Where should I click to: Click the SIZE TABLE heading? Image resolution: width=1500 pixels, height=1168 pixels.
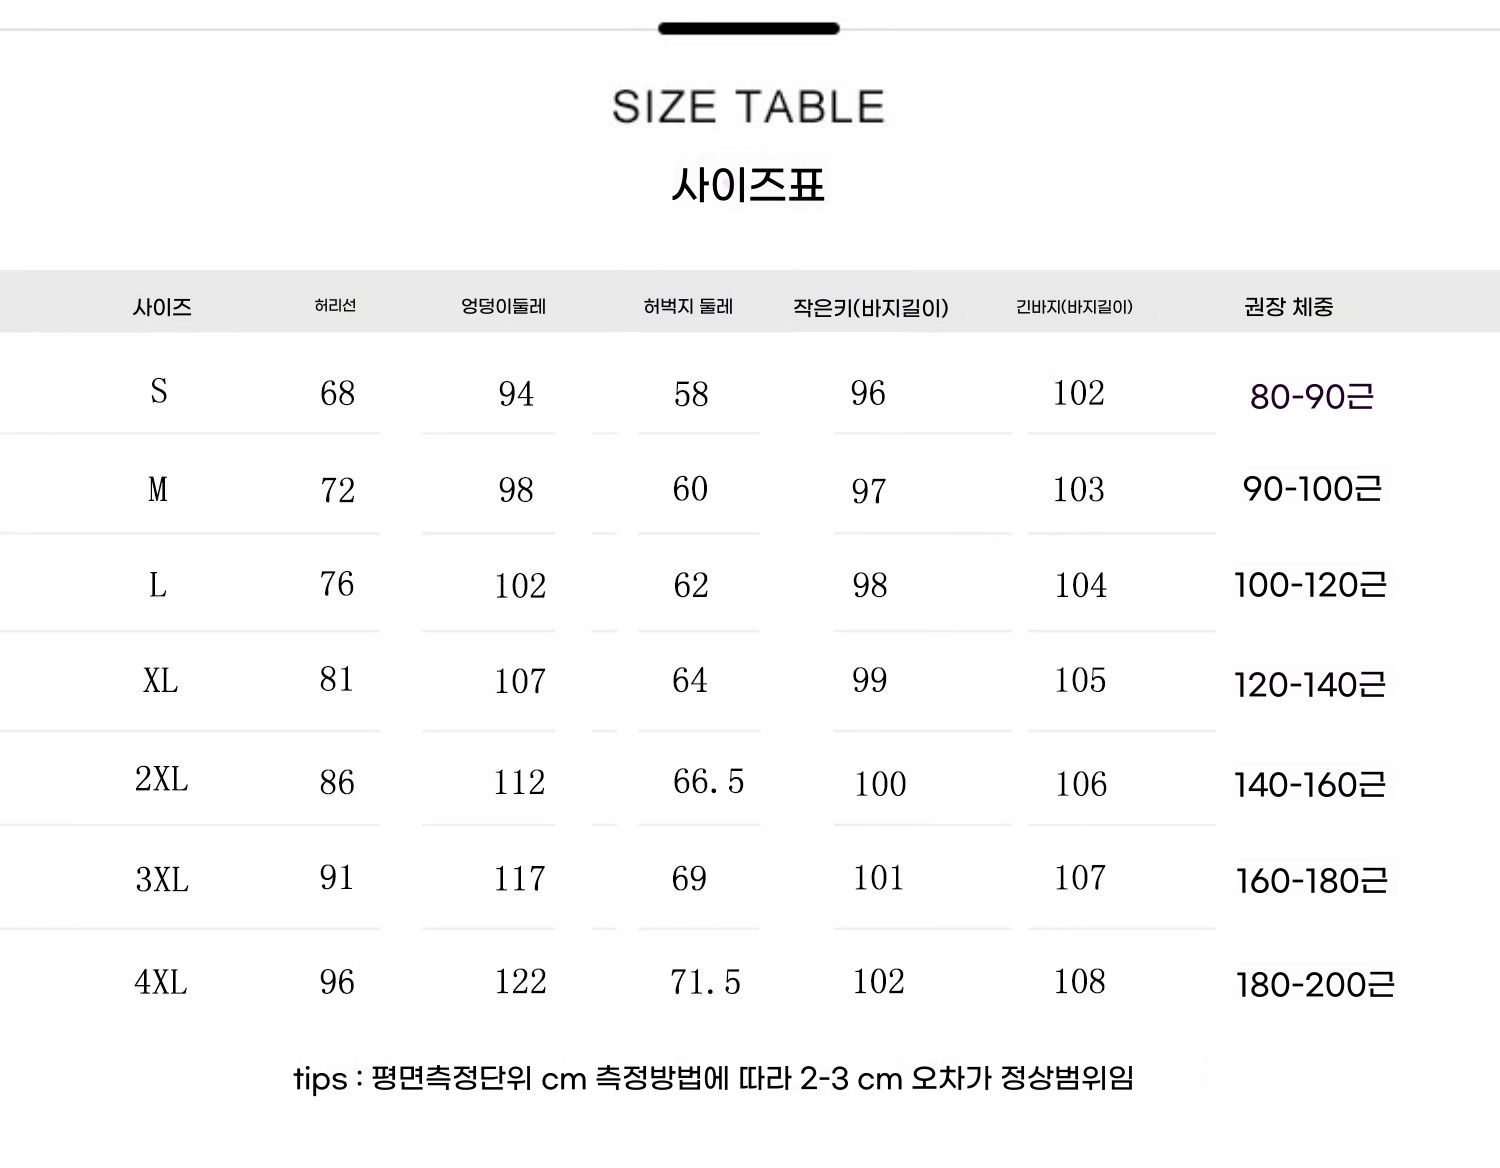pos(748,107)
